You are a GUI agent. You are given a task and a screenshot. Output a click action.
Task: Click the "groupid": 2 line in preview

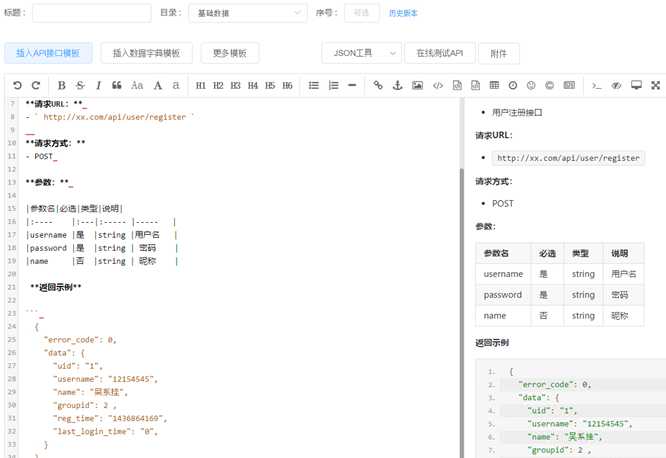(559, 450)
